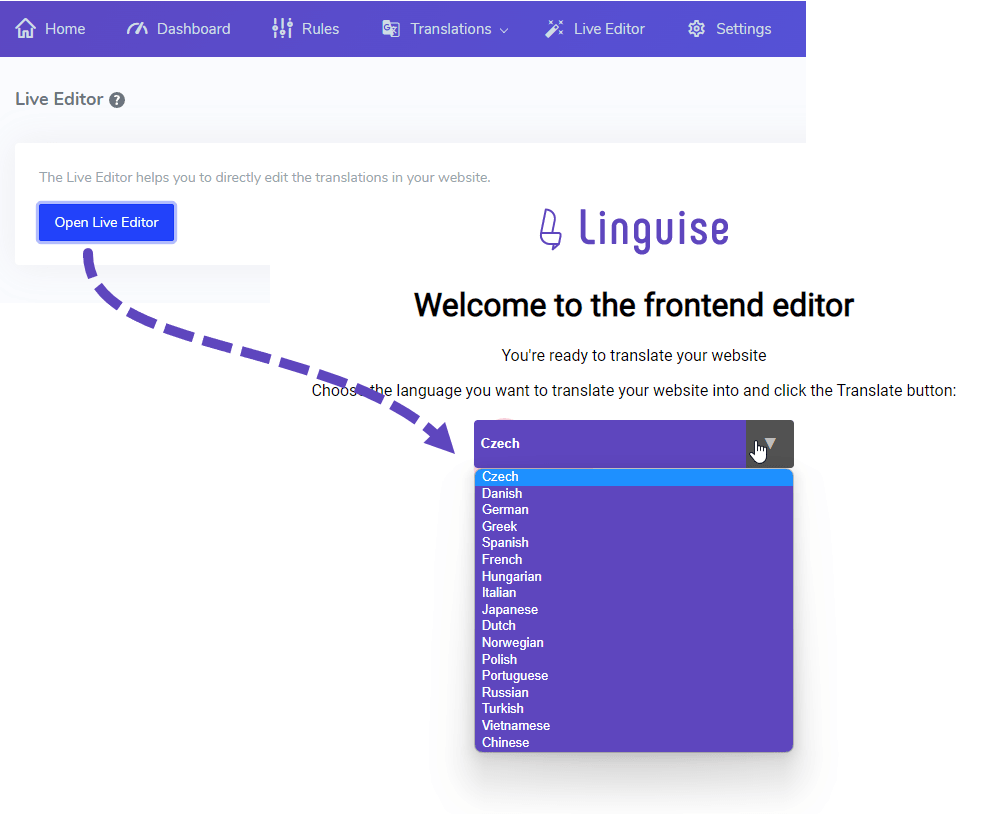
Task: Open the Rules menu item
Action: click(x=305, y=29)
